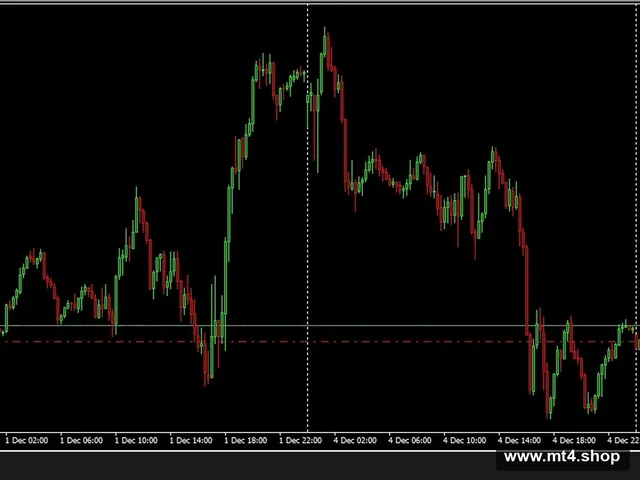
Task: Click the '1 Dec 02:00' time label
Action: 27,440
